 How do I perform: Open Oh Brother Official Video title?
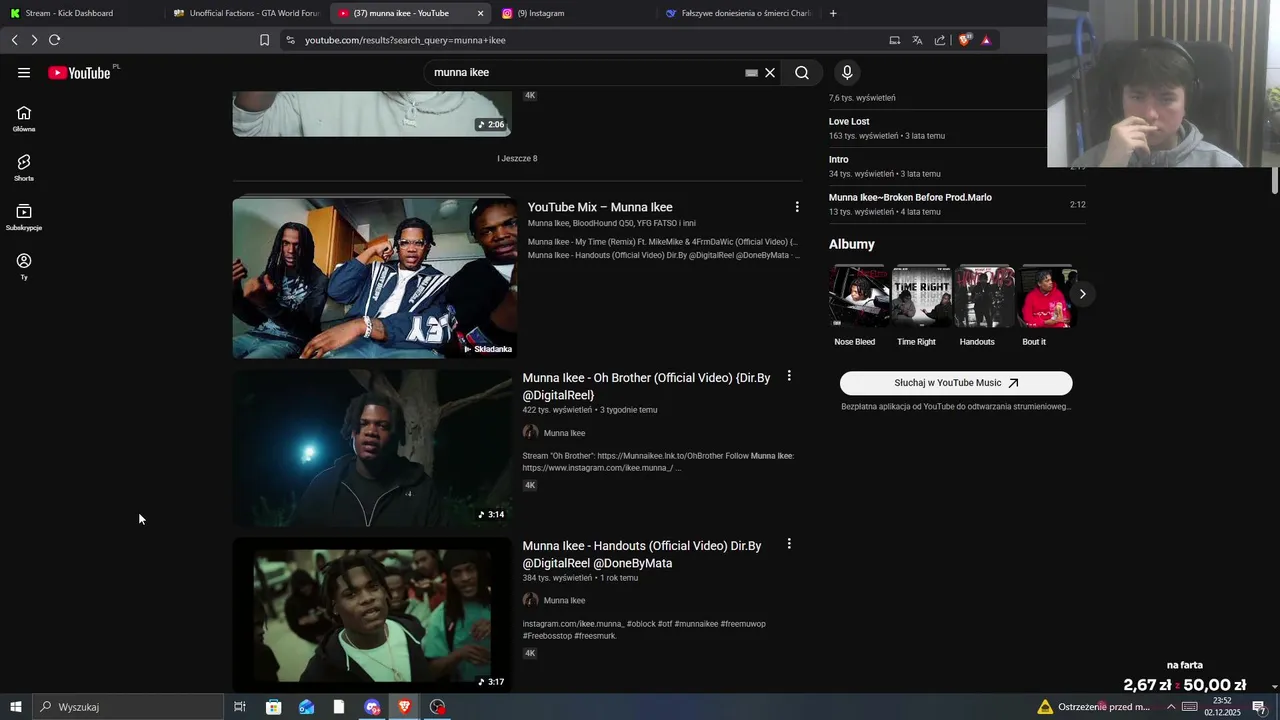(646, 386)
